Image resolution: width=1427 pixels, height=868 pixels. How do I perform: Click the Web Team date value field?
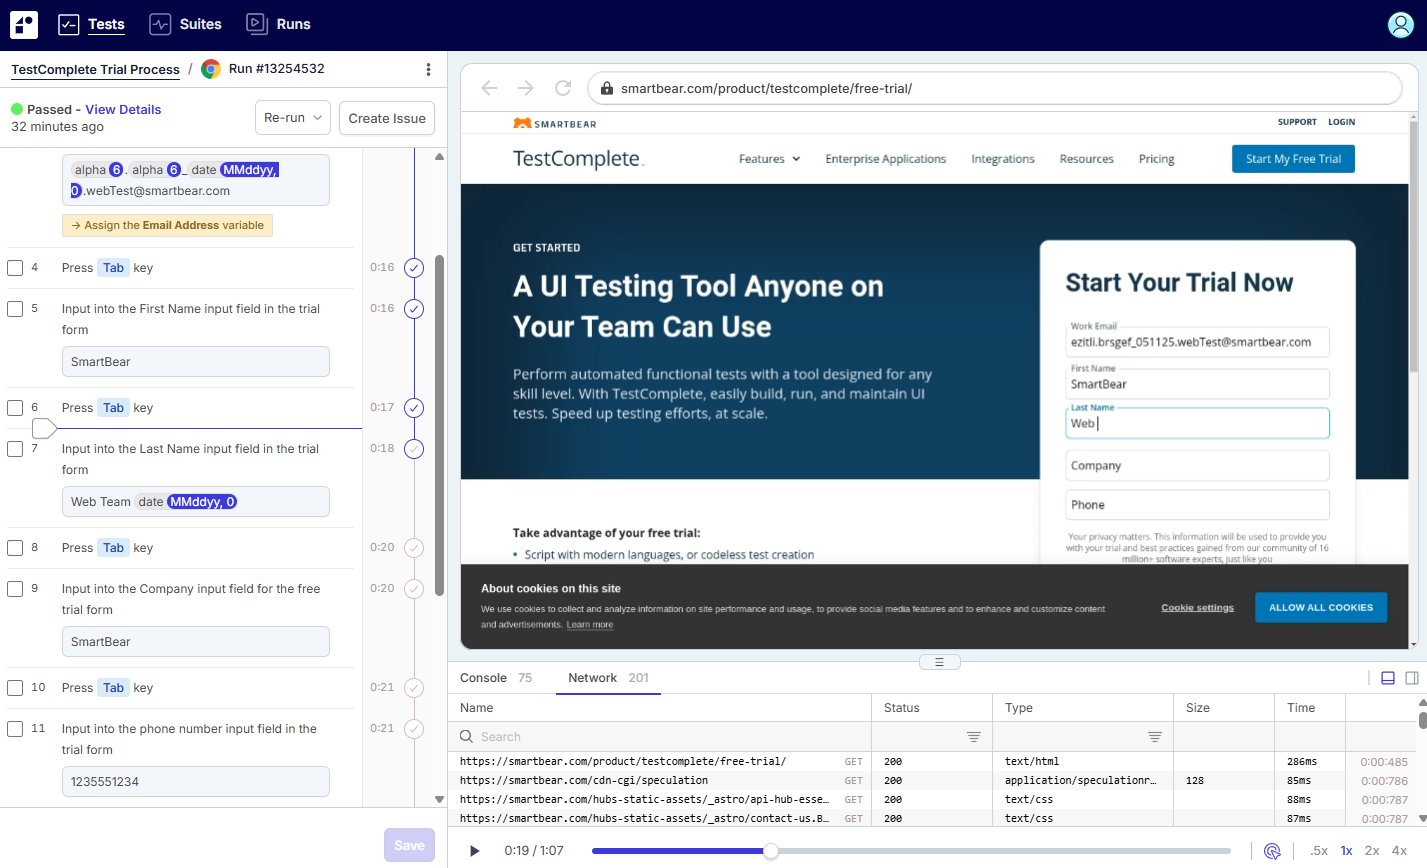[196, 502]
